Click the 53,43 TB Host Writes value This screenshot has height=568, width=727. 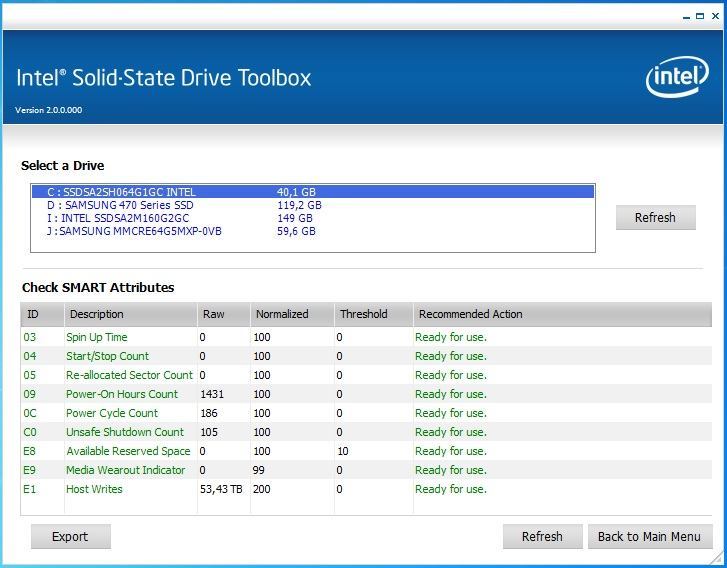[x=221, y=489]
